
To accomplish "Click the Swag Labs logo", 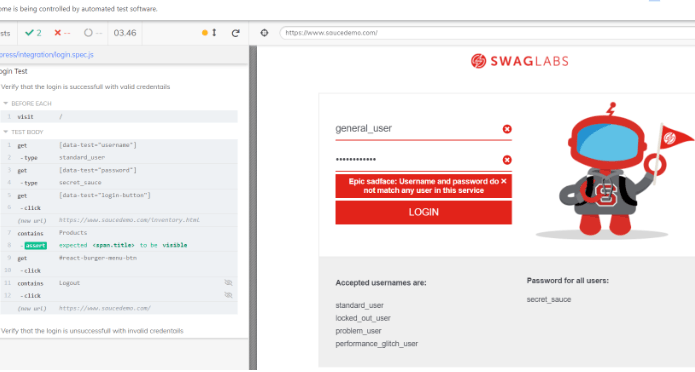I will click(519, 61).
